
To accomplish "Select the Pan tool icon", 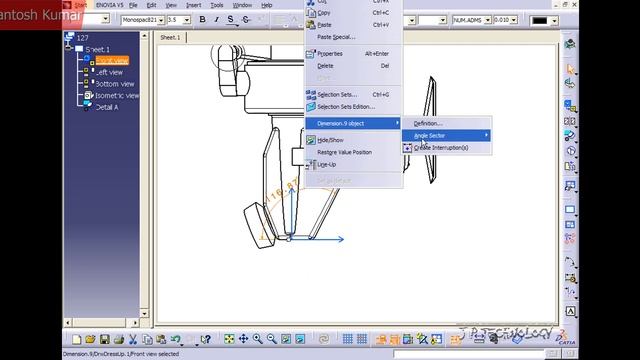I will click(x=243, y=339).
